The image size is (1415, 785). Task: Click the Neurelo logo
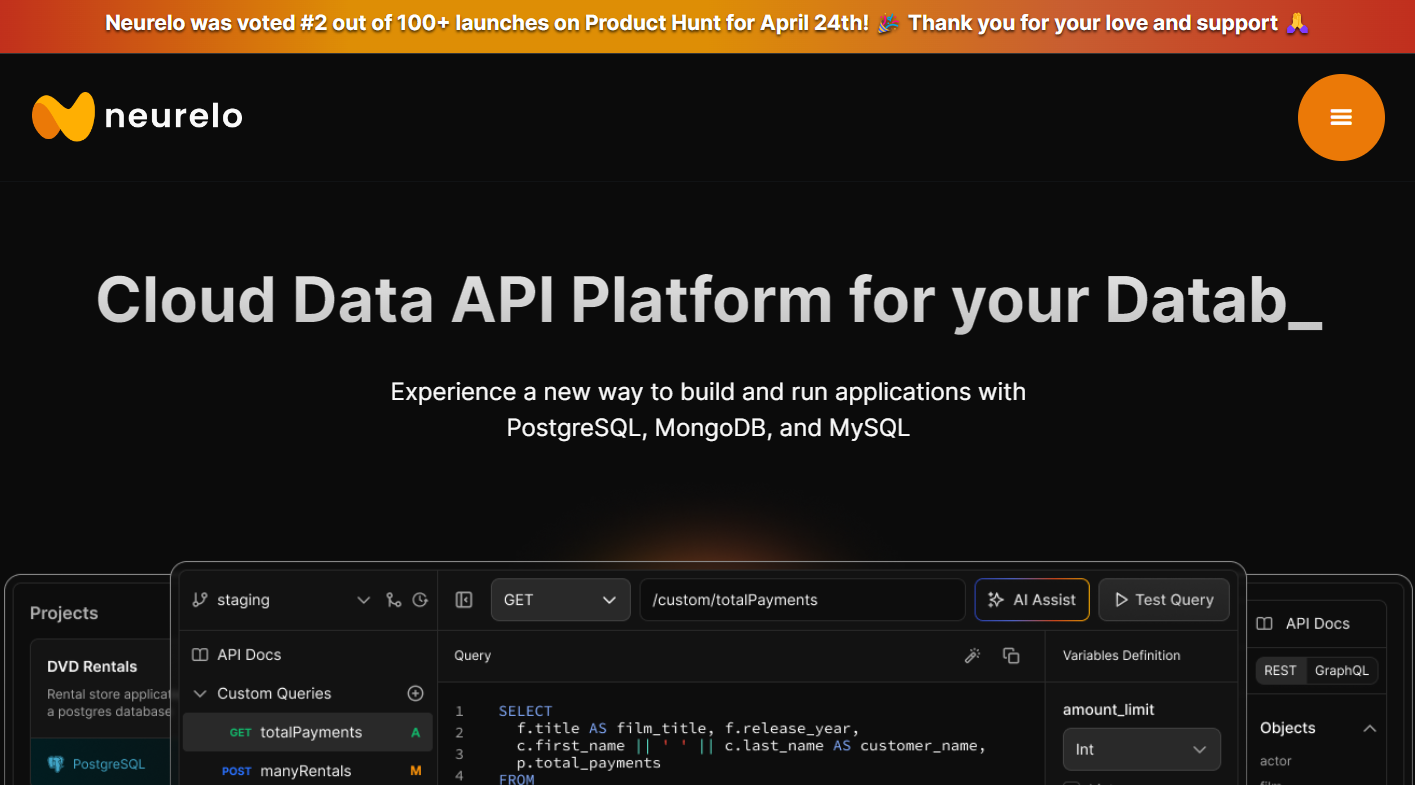click(x=137, y=117)
